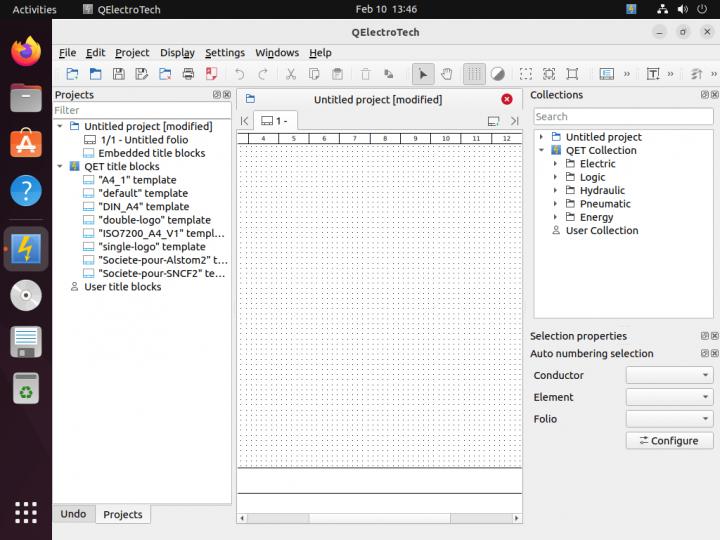Expand the Electric collection folder

pos(555,163)
